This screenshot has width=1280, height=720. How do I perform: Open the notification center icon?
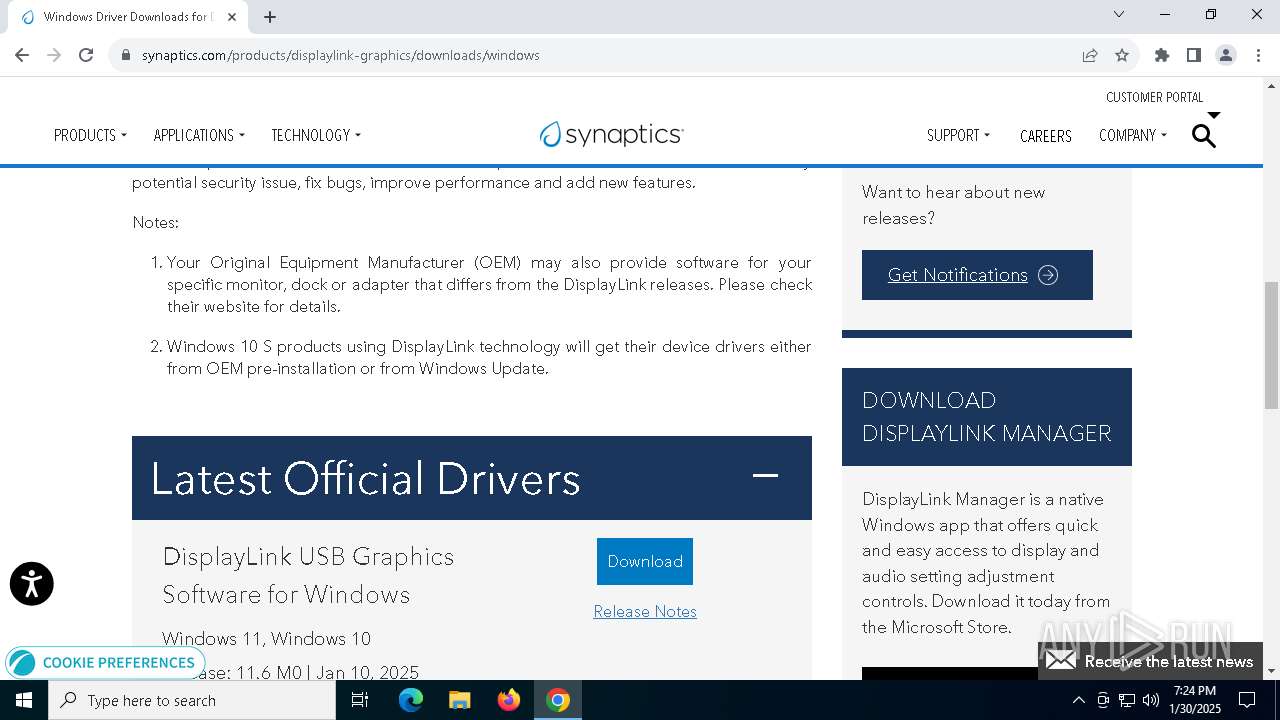(1247, 700)
